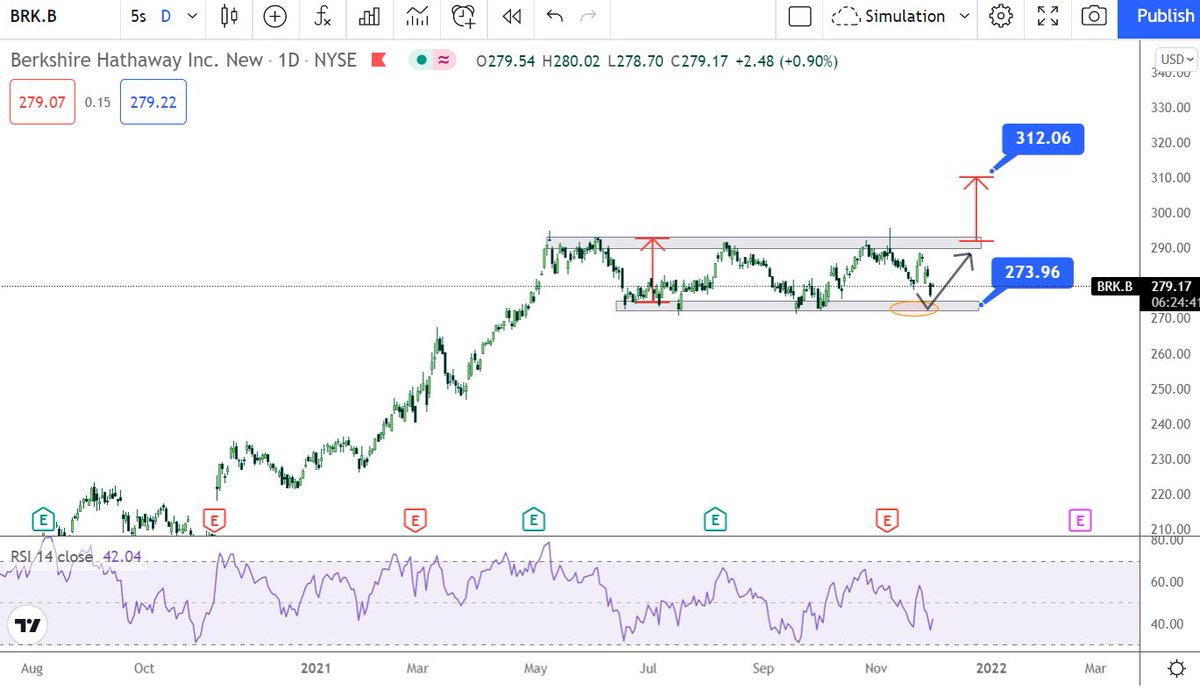The width and height of the screenshot is (1200, 690).
Task: Click the Rewind replay icon
Action: tap(511, 17)
